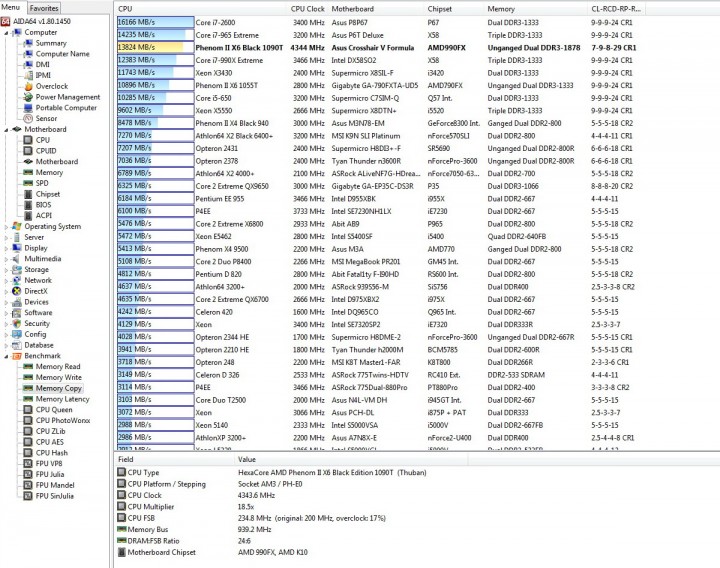The image size is (720, 568).
Task: Select the Celeron D 326 row
Action: pos(379,375)
